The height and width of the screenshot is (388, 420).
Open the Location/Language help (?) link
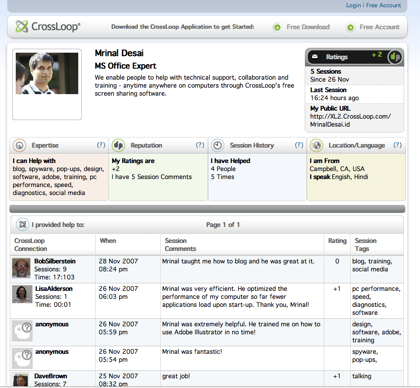398,145
